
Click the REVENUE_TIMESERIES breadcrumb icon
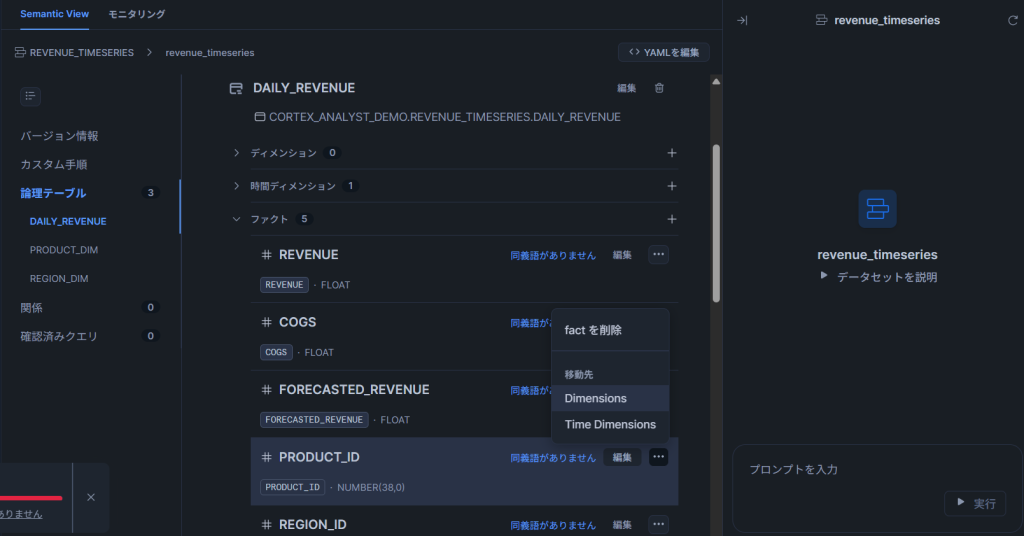[20, 52]
